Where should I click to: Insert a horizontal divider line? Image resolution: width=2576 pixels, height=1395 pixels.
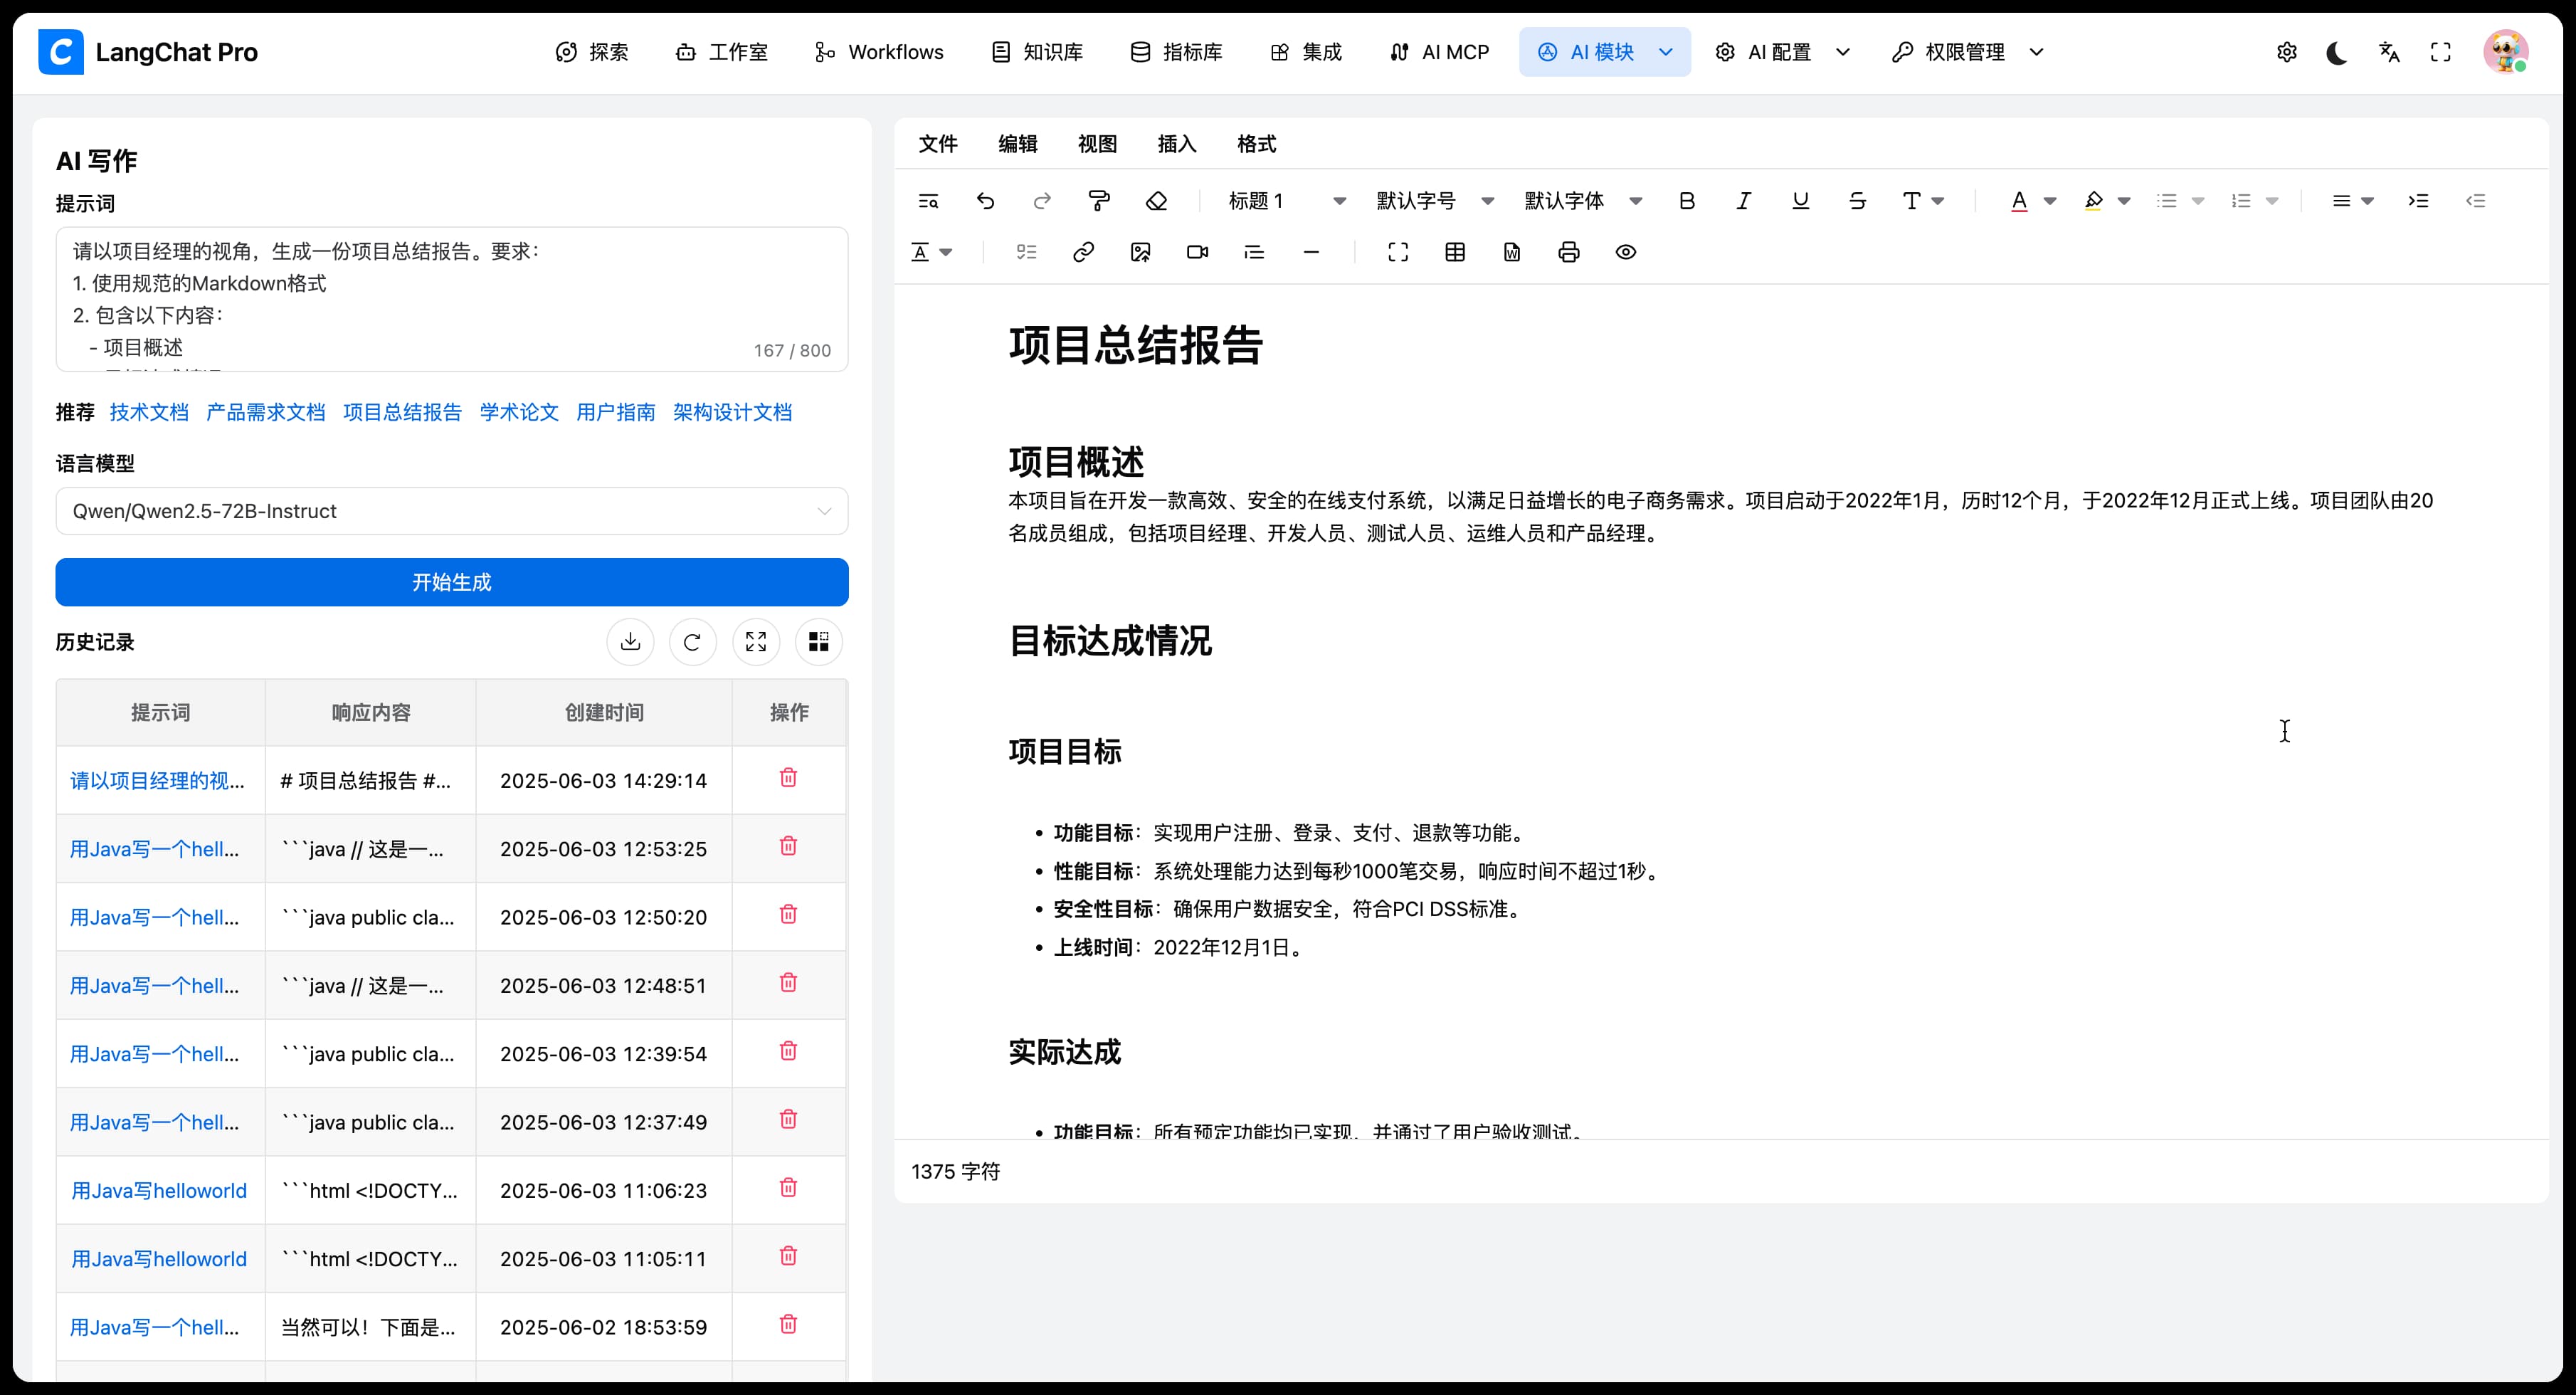pyautogui.click(x=1311, y=252)
